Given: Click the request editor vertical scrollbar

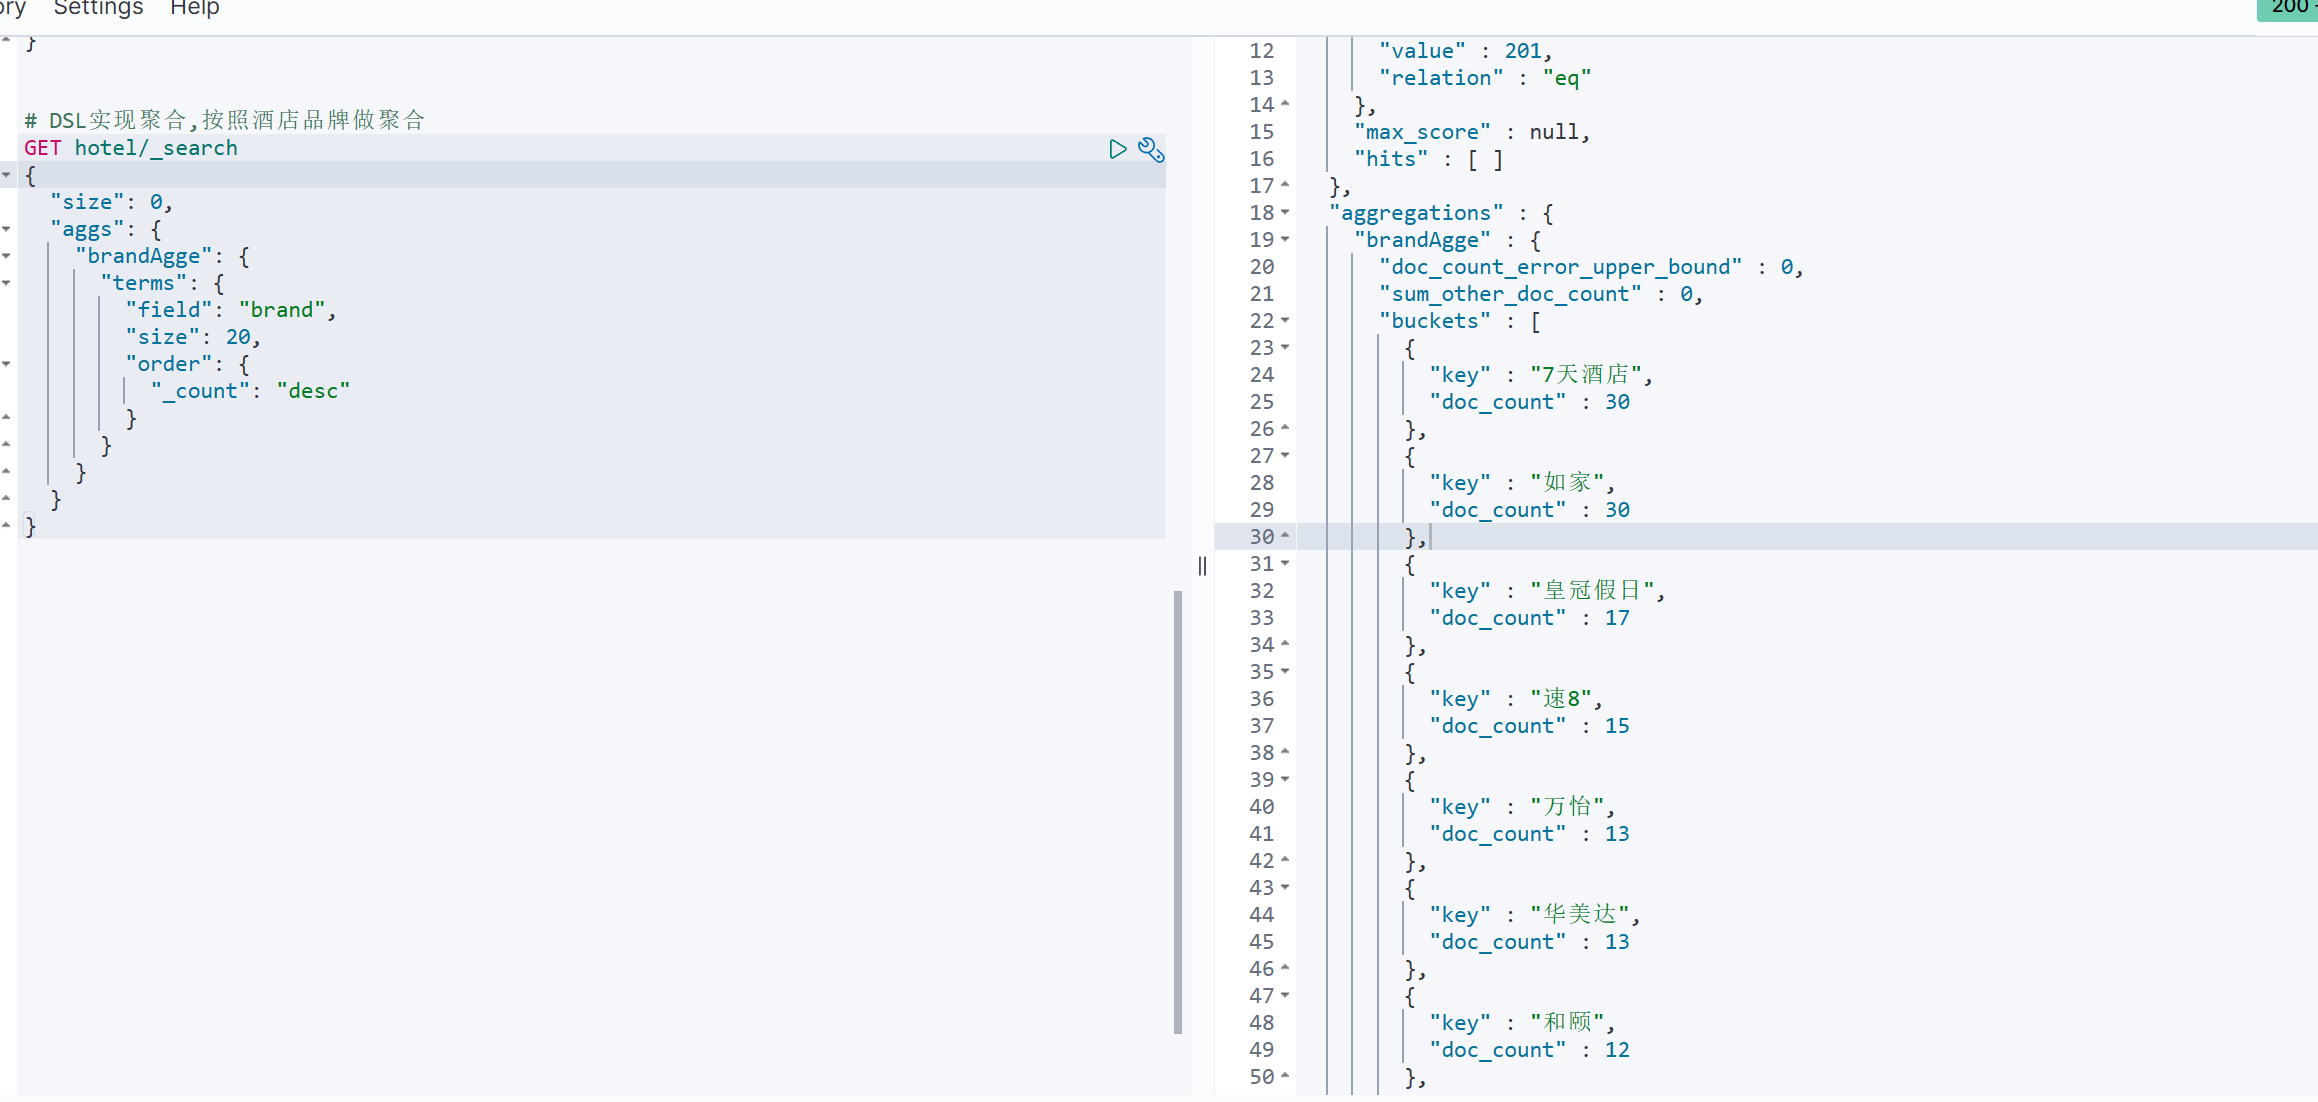Looking at the screenshot, I should coord(1178,812).
